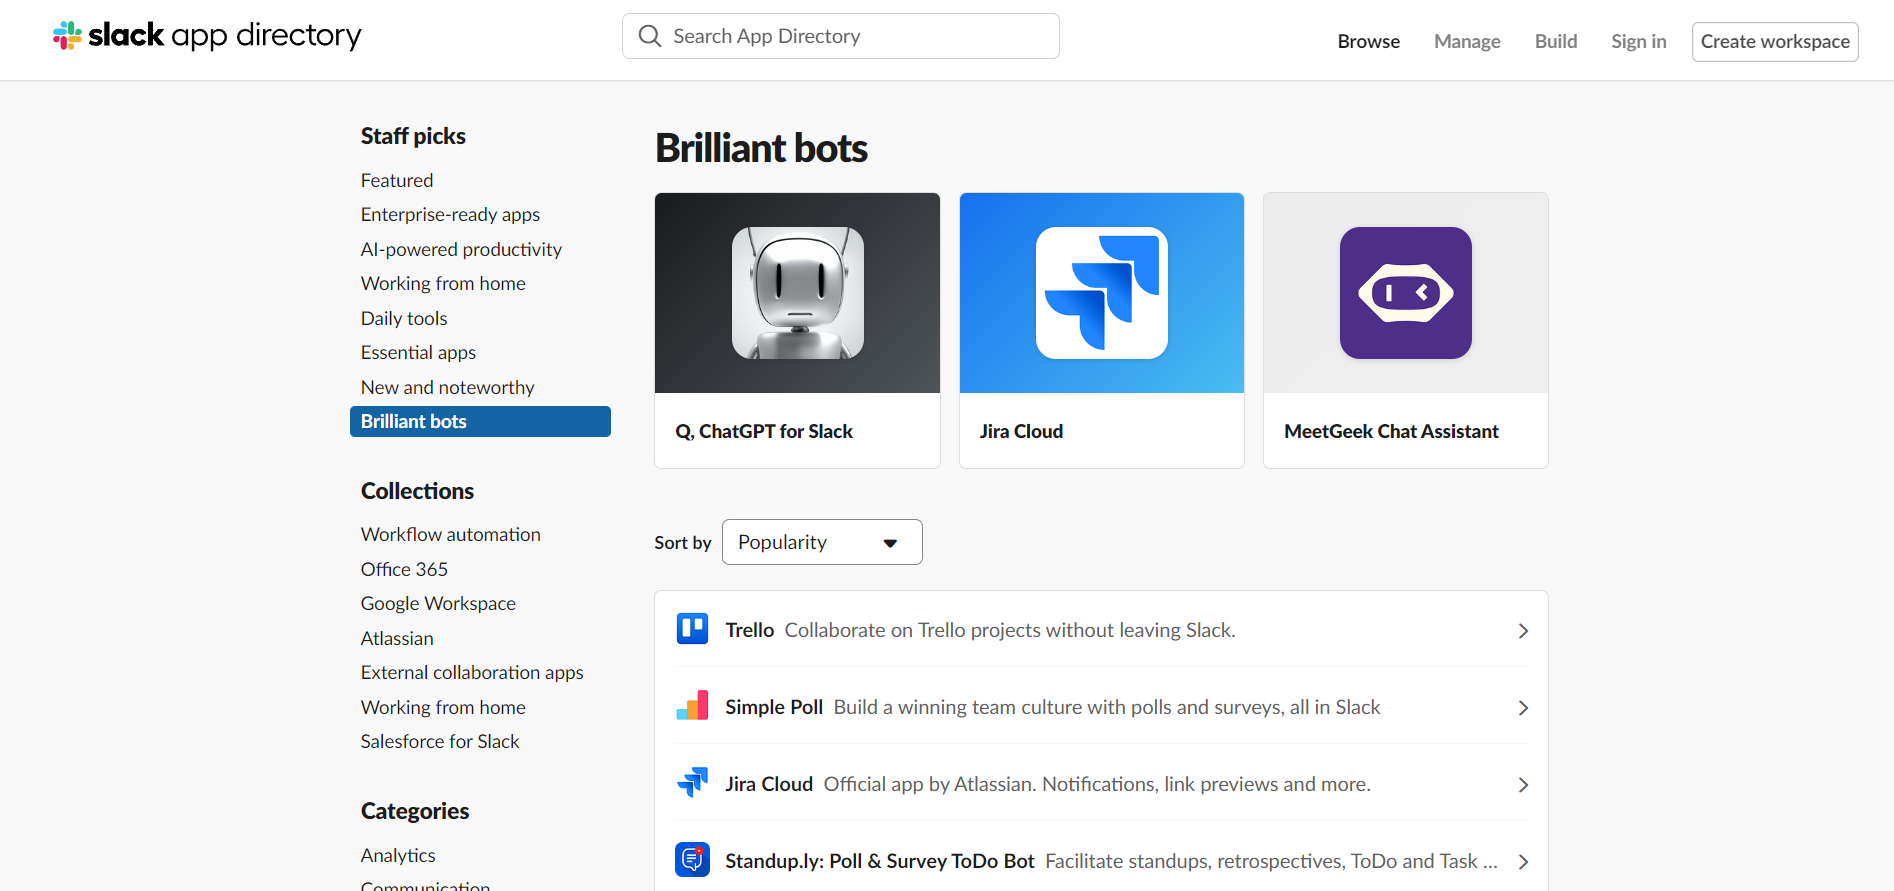Click Jira Cloud's Official app by Atlassian text
The width and height of the screenshot is (1894, 891).
coord(1097,784)
